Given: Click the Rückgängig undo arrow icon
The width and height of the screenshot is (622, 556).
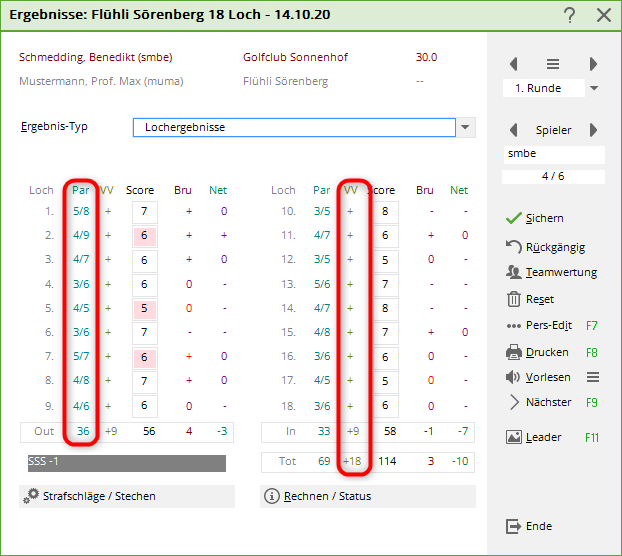Looking at the screenshot, I should click(514, 246).
